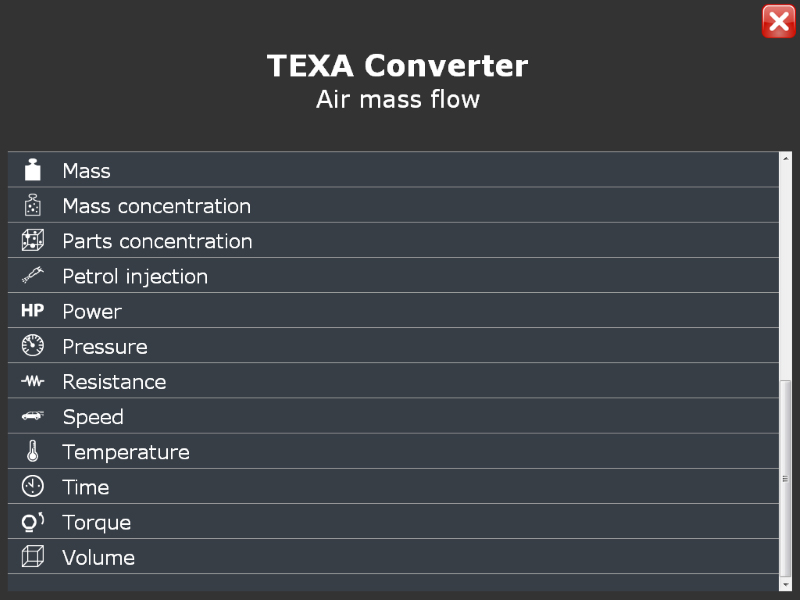Image resolution: width=800 pixels, height=600 pixels.
Task: Select the gauge icon next to Pressure
Action: [33, 345]
